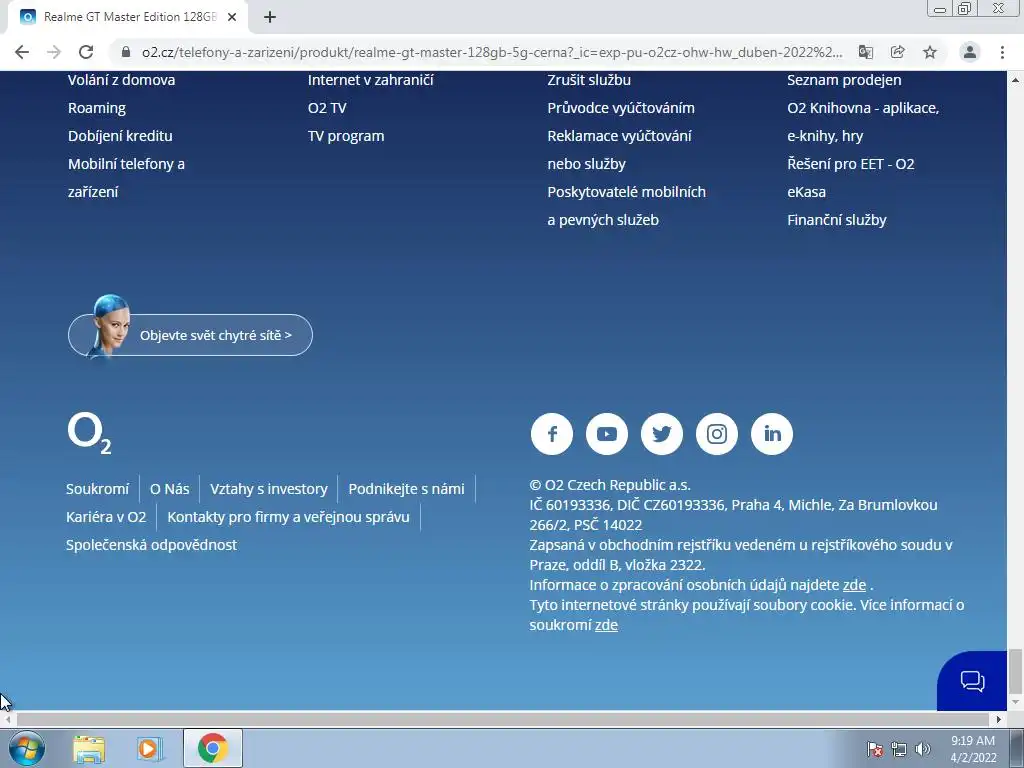Open O2 Facebook page icon

(x=552, y=434)
